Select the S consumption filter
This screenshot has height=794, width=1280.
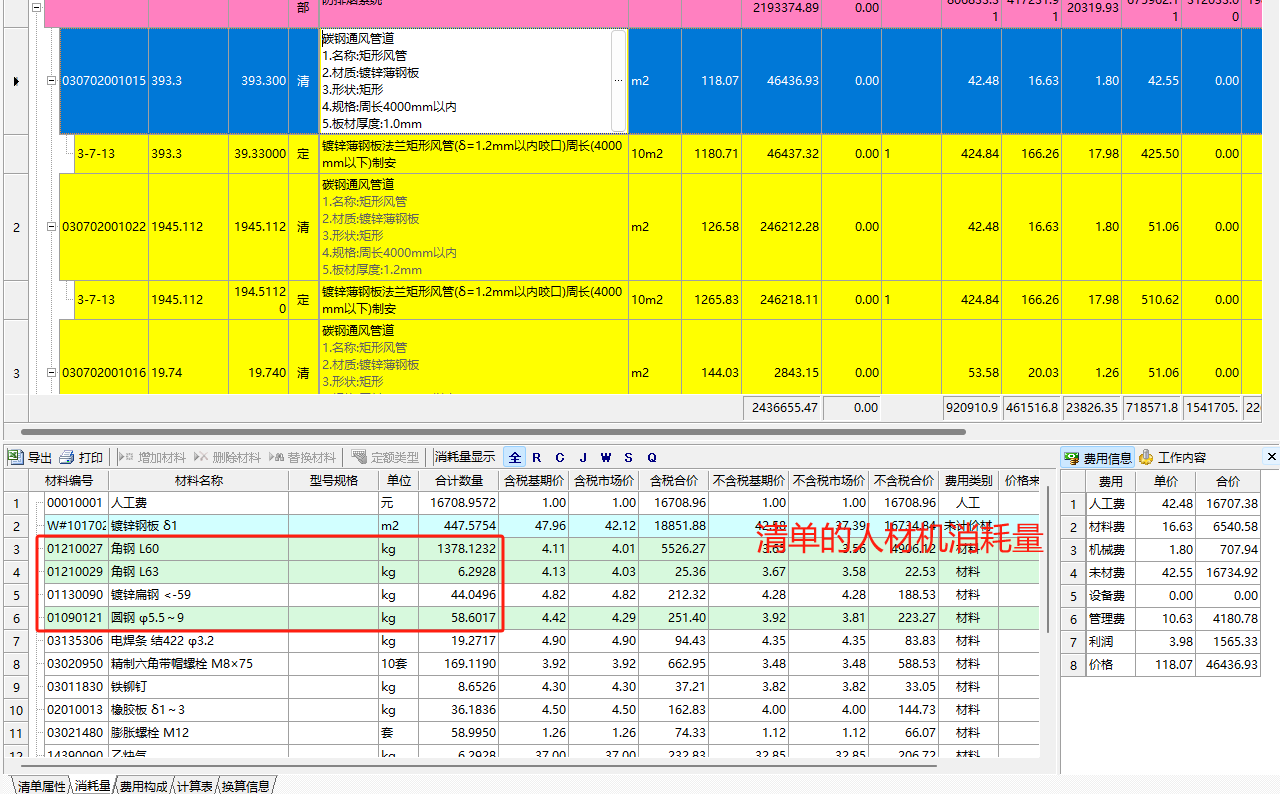tap(629, 457)
